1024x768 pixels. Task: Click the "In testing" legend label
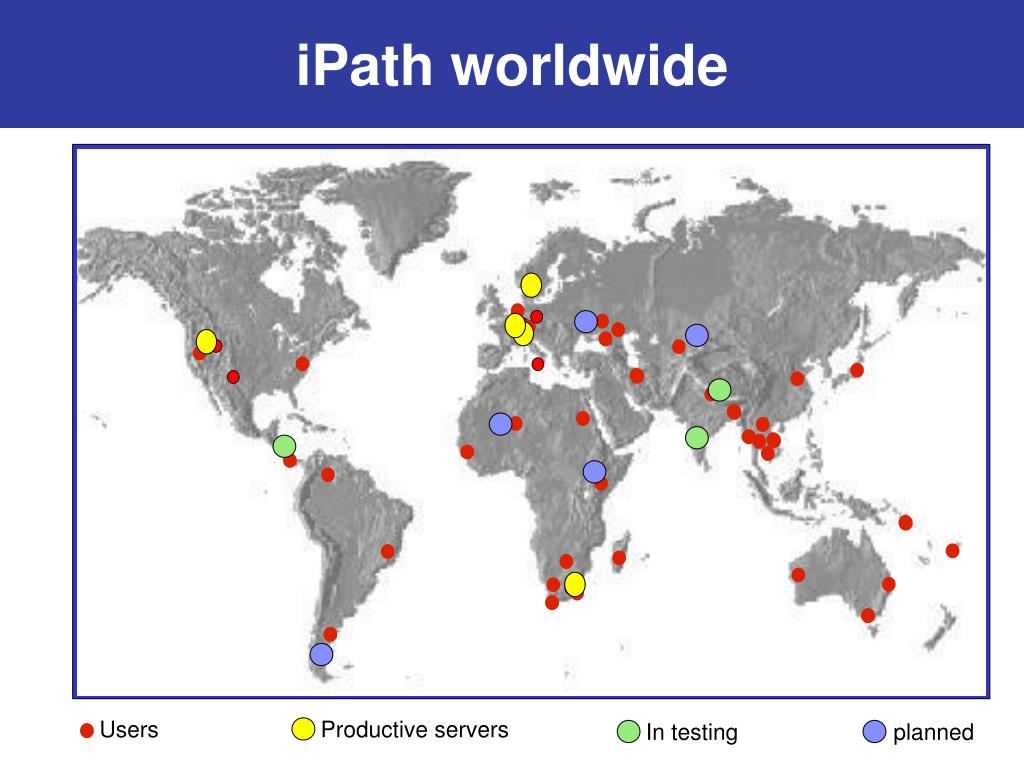click(x=692, y=733)
